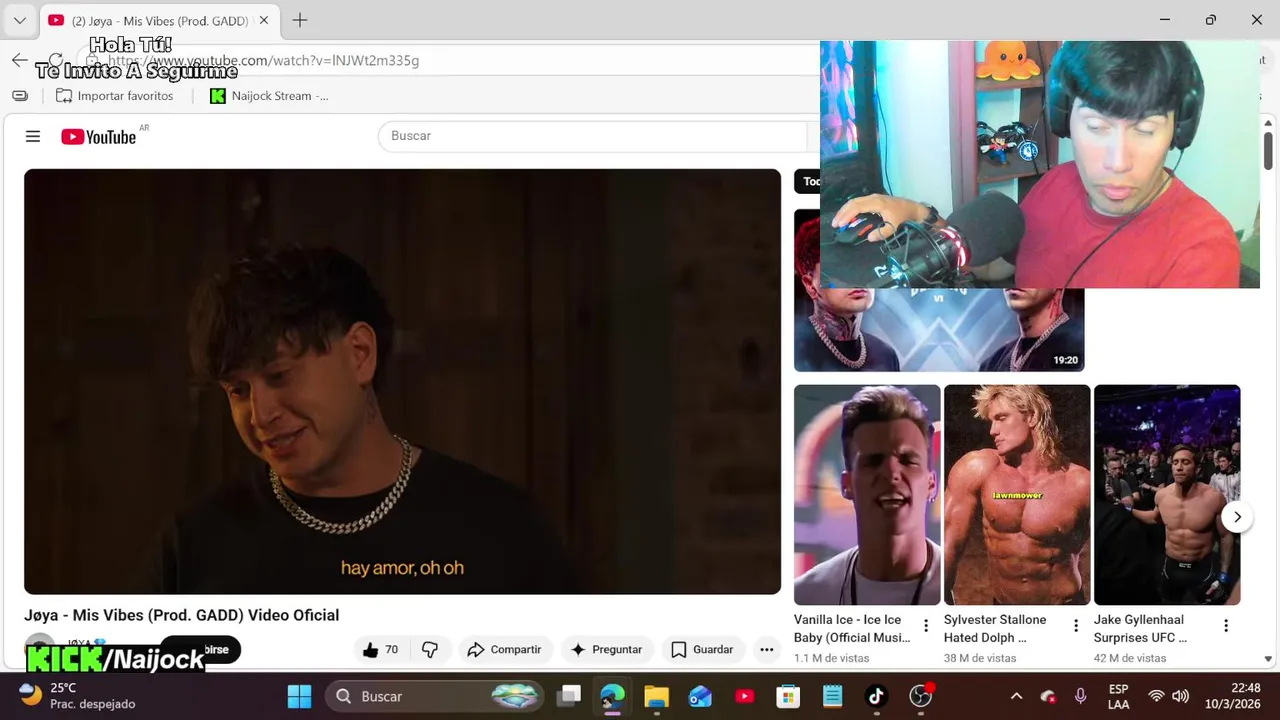This screenshot has height=720, width=1280.
Task: Open the Jake Gyllenhaal short thumbnail
Action: pyautogui.click(x=1167, y=495)
